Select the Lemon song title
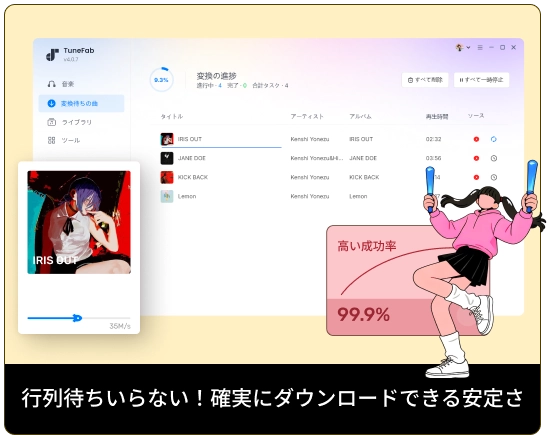The image size is (547, 439). pos(187,196)
